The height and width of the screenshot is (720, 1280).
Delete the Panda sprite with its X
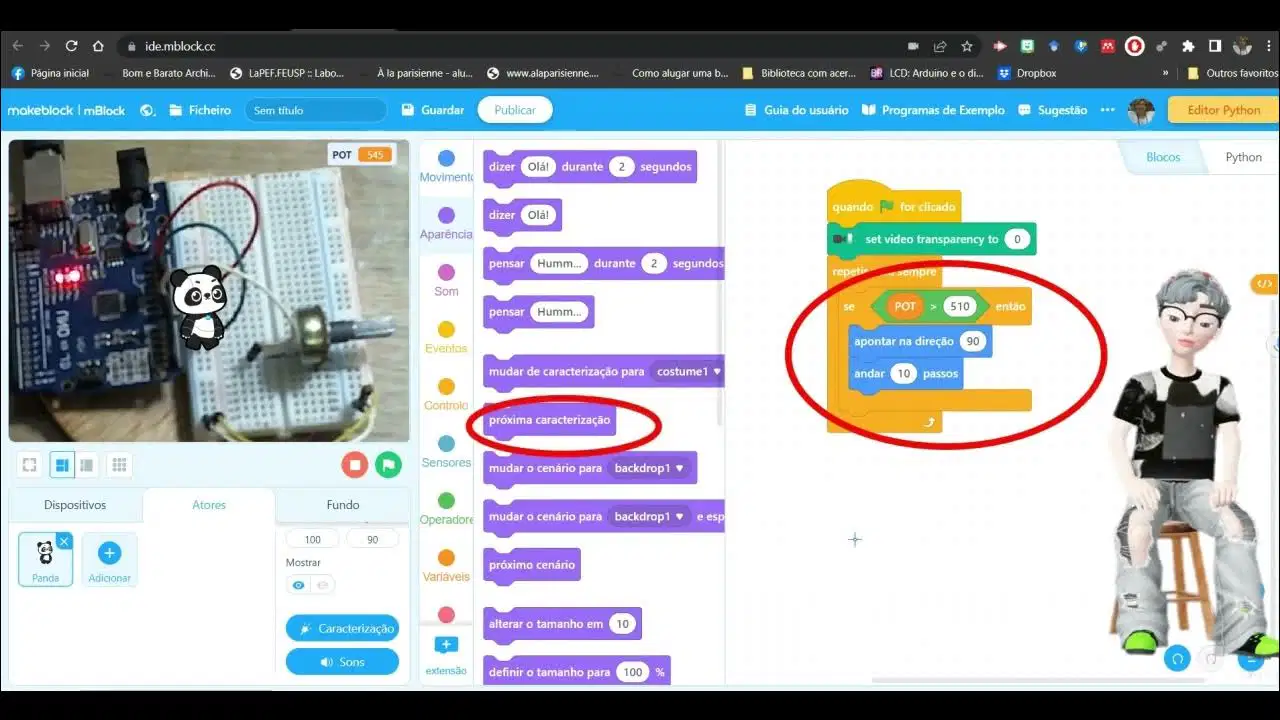[x=64, y=541]
